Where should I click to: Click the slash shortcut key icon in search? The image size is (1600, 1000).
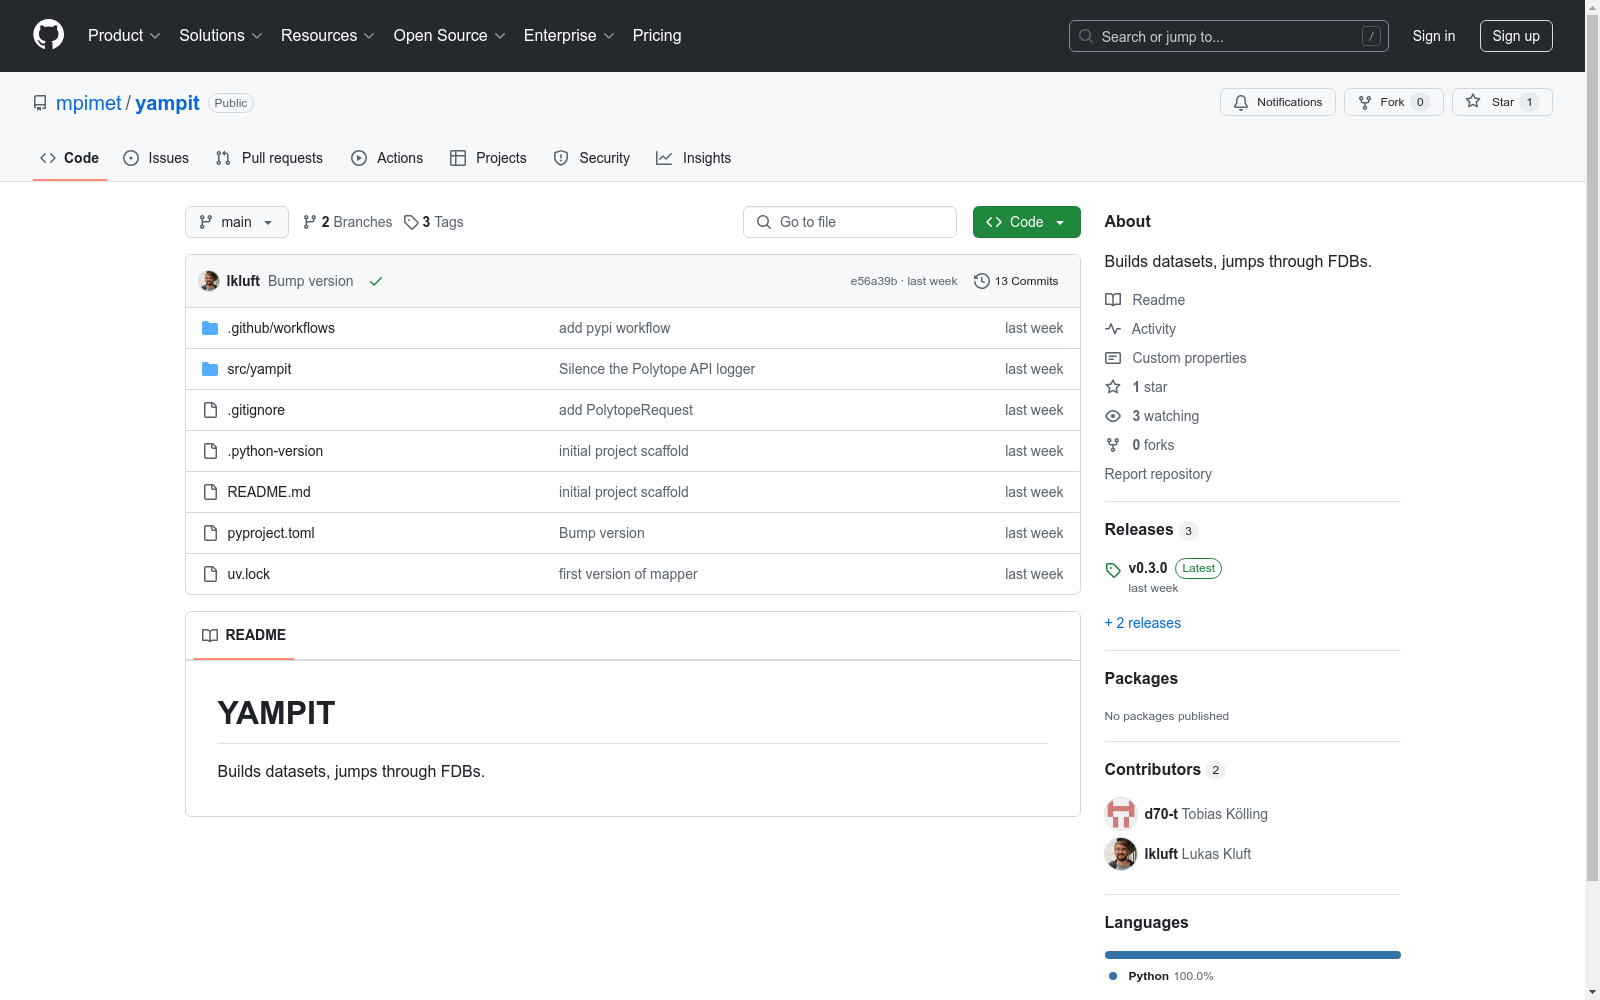click(x=1371, y=36)
